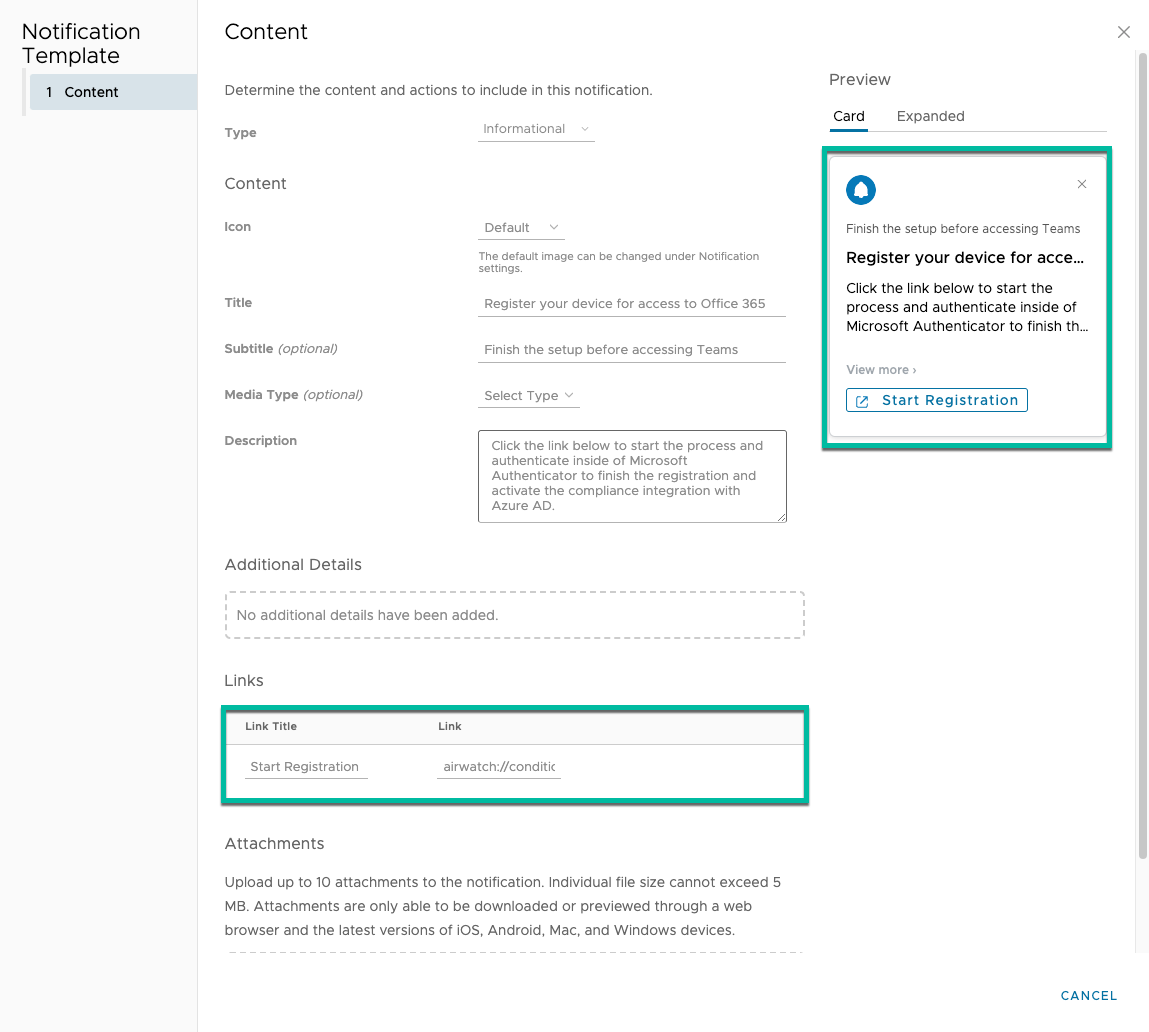Screen dimensions: 1149x1032
Task: Edit the Link Title Start Registration field
Action: [306, 767]
